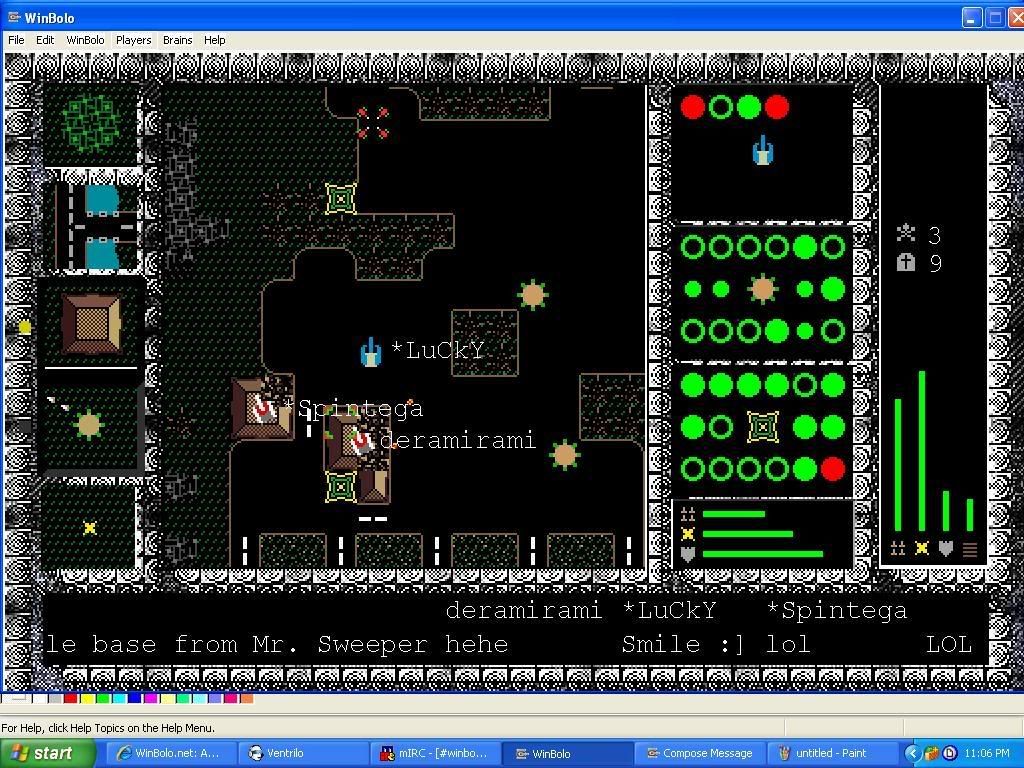The width and height of the screenshot is (1024, 768).
Task: Open the WinBolo menu
Action: tap(85, 40)
